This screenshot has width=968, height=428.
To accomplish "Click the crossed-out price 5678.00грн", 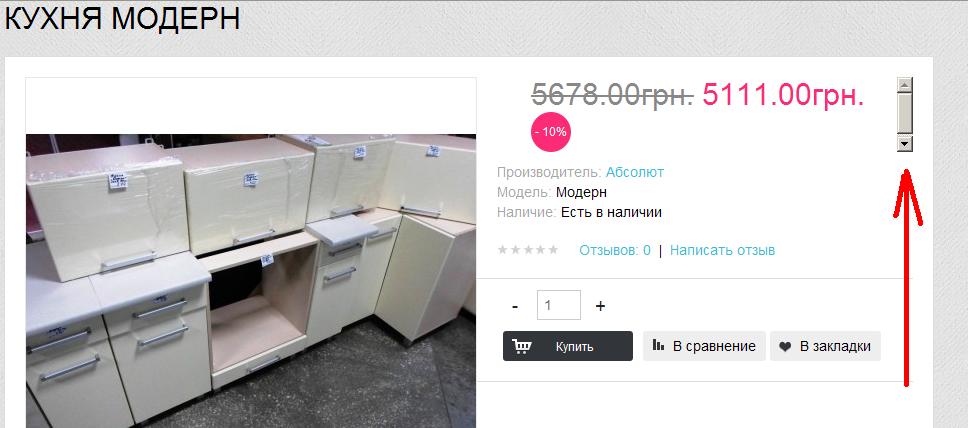I will click(612, 94).
